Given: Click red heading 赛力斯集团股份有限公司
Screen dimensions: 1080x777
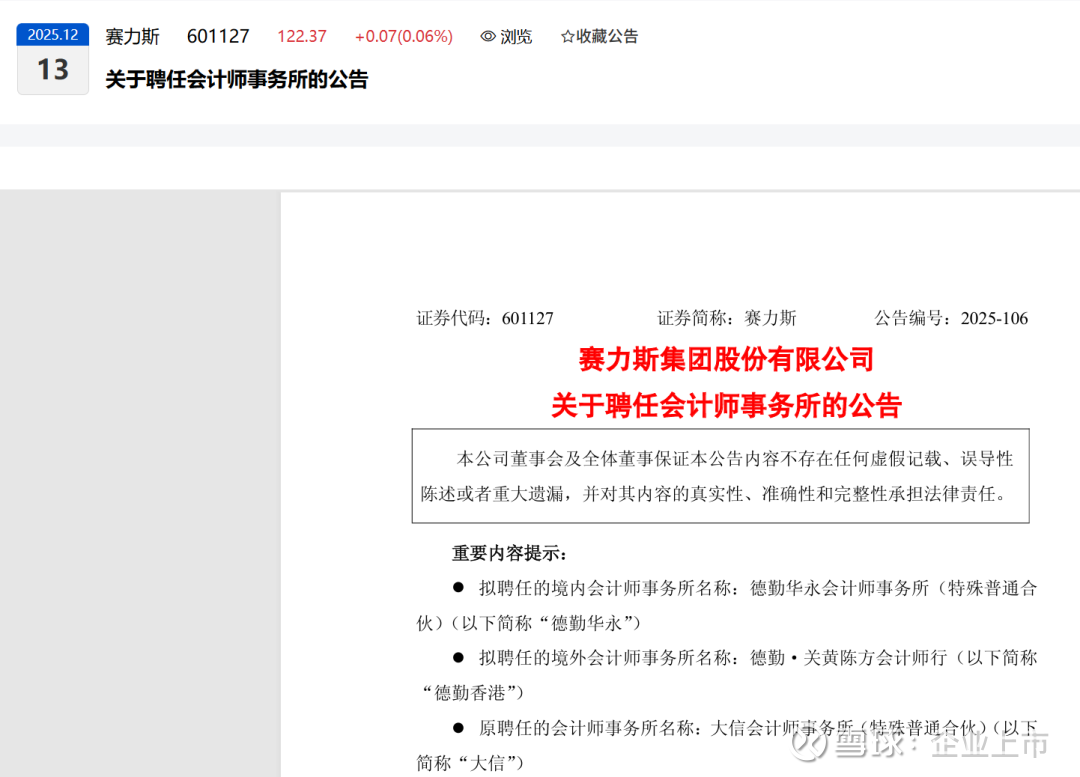Looking at the screenshot, I should point(727,359).
